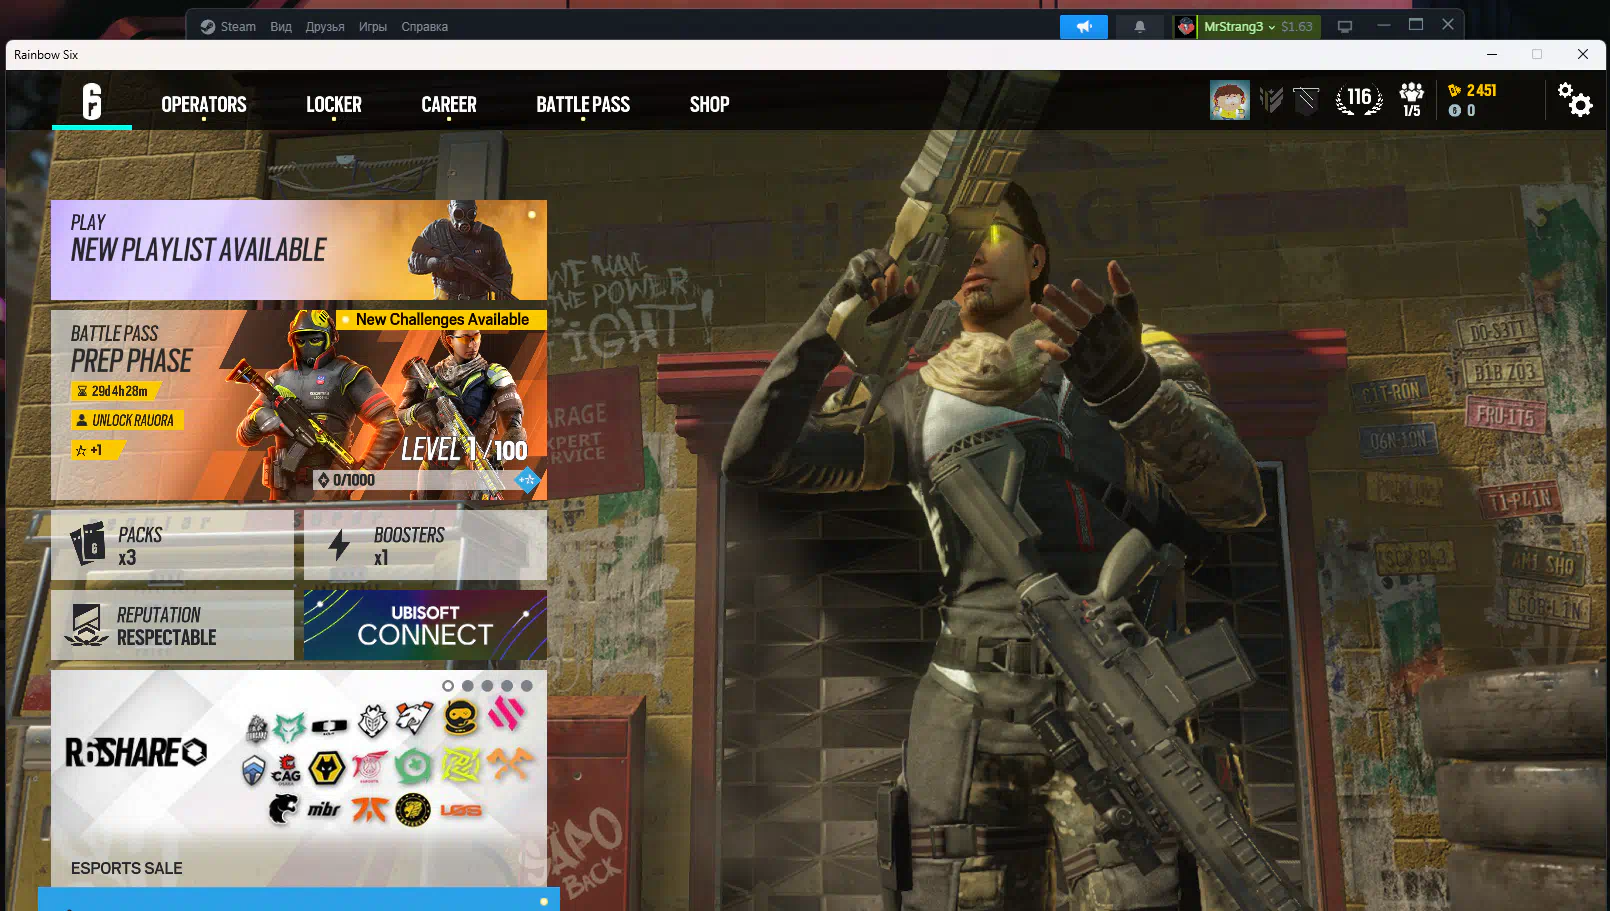
Task: Click the blue booster diamond icon on progress bar
Action: pos(526,481)
